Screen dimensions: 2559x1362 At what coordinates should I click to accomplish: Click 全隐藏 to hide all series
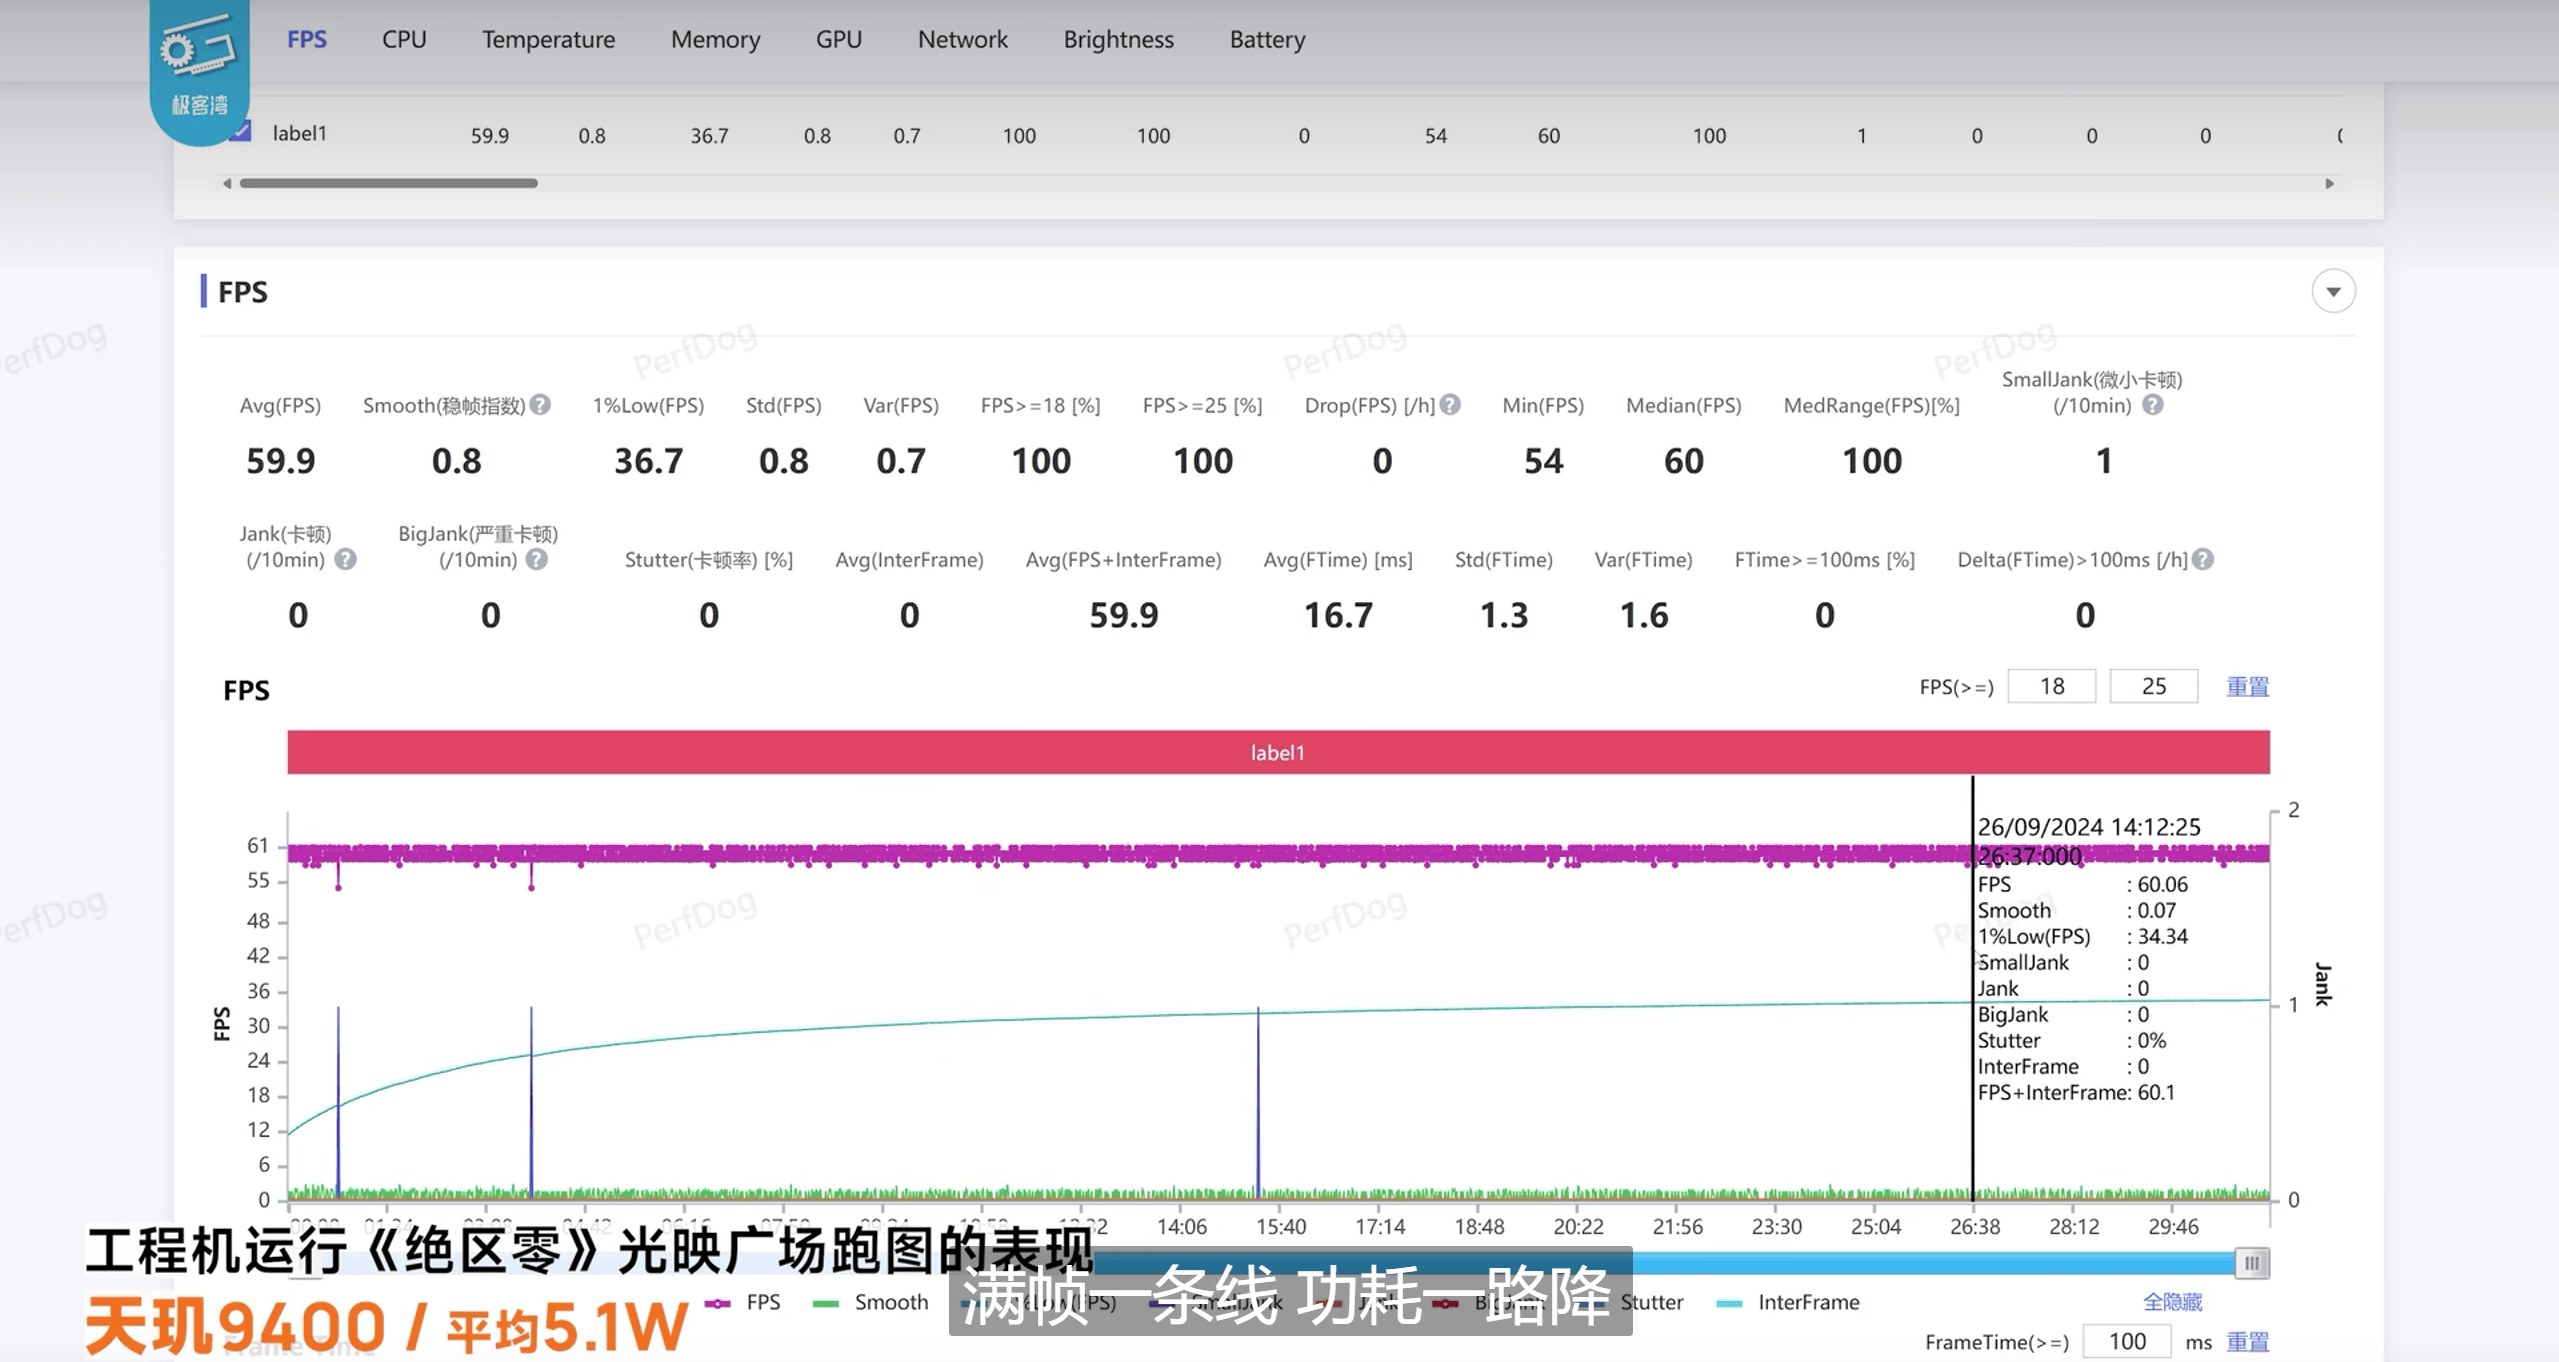click(2172, 1302)
